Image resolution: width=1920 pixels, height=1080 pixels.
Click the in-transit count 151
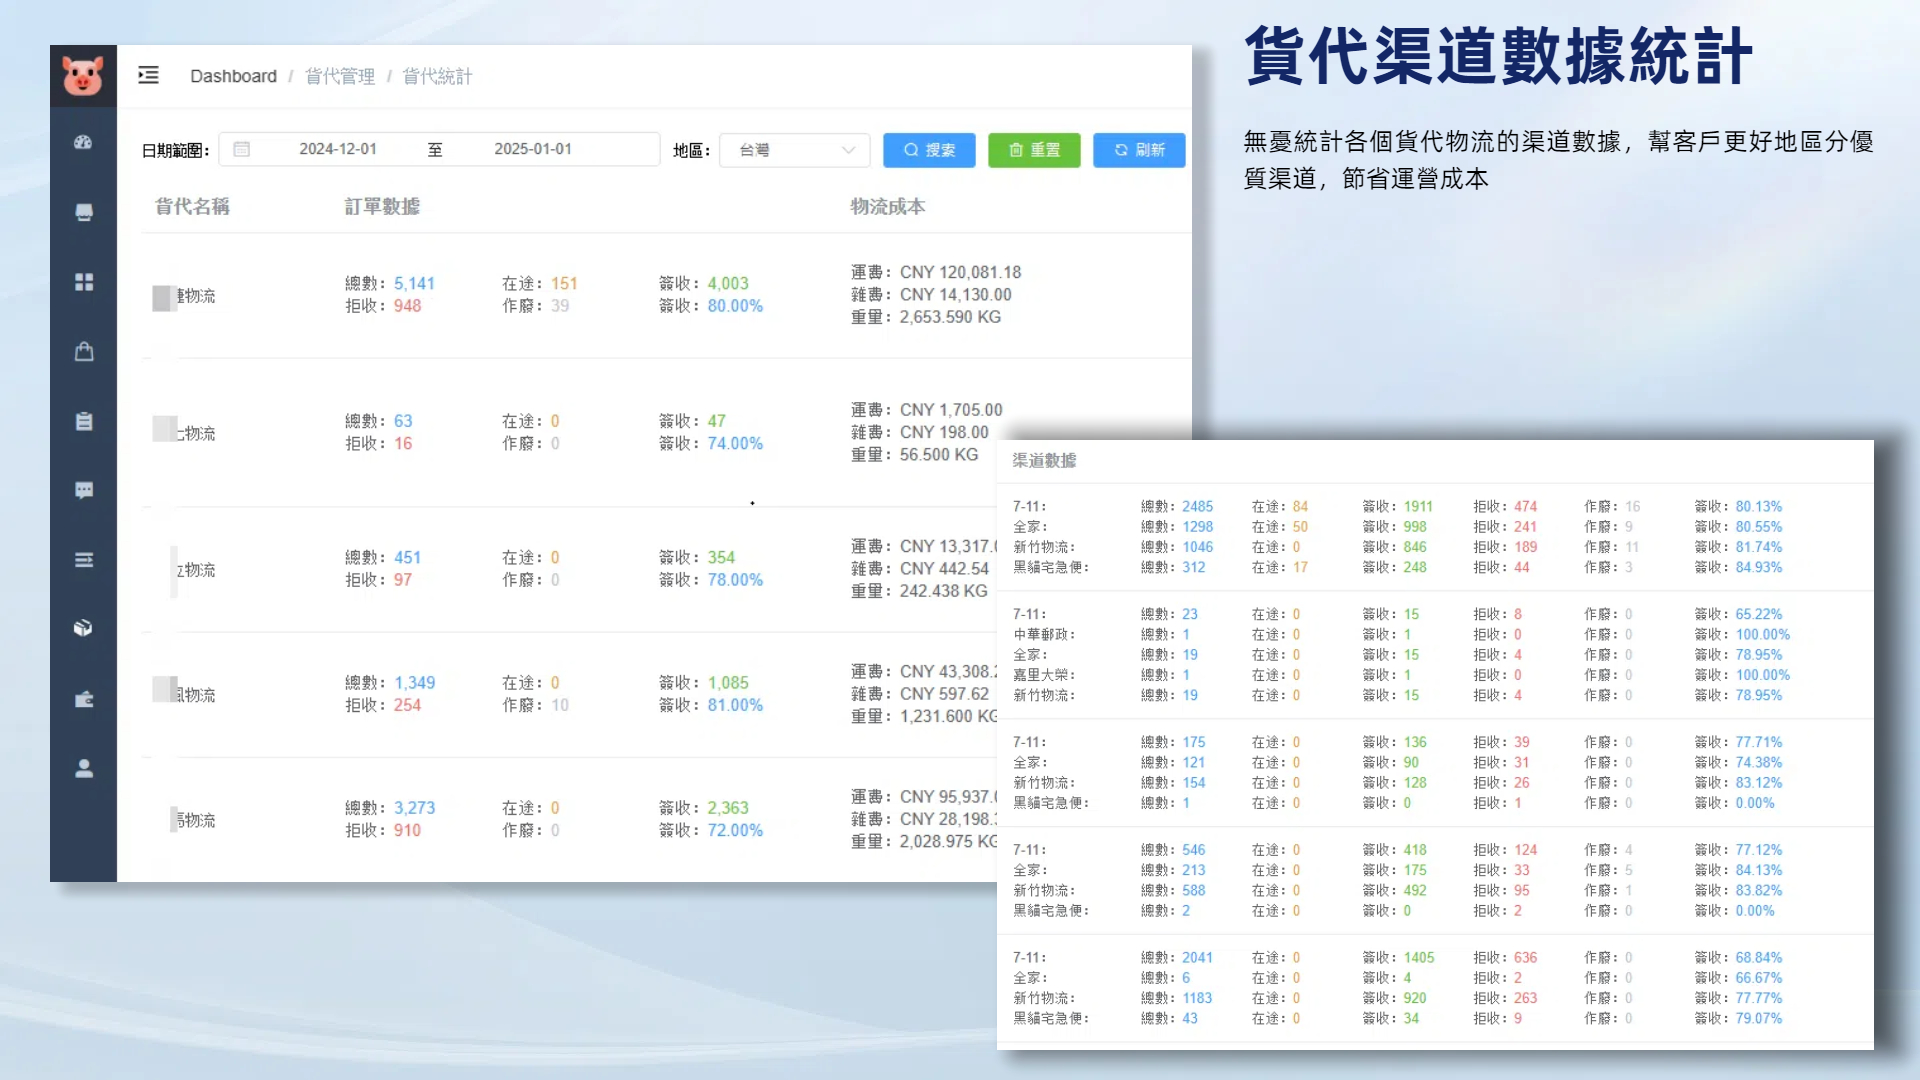(564, 284)
